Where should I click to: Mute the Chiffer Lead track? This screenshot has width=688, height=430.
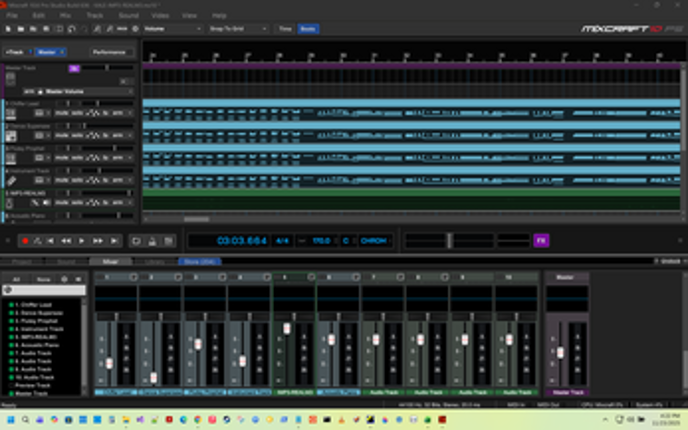(x=61, y=112)
